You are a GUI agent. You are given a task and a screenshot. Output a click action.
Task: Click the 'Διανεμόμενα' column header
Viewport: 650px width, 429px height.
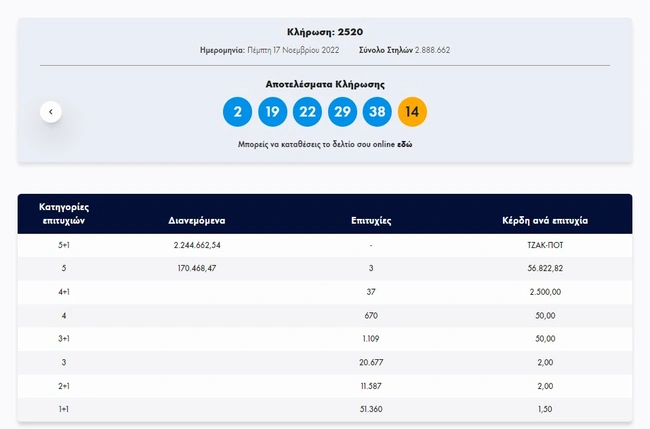(x=195, y=219)
